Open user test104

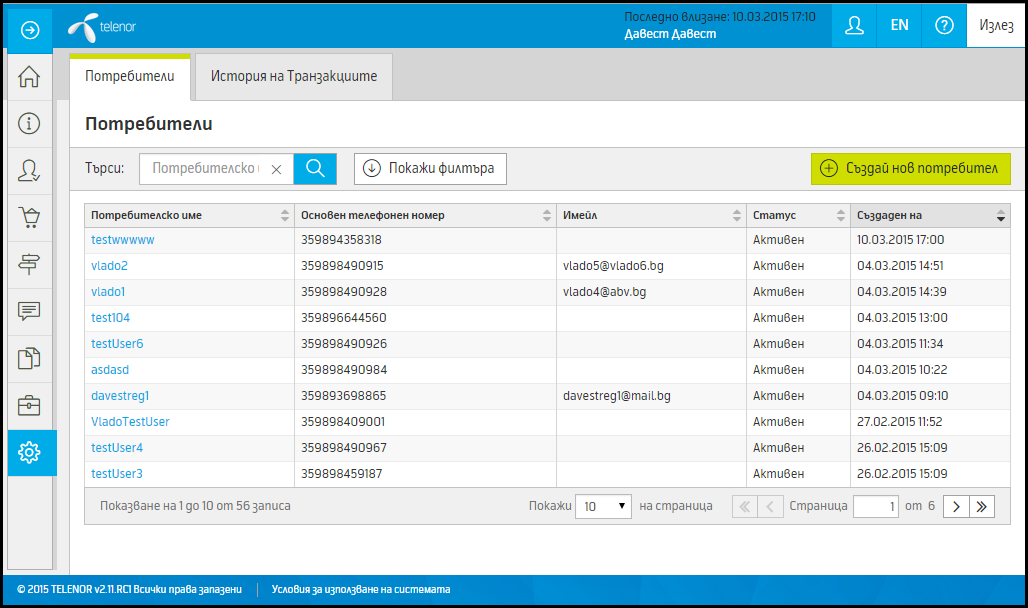tap(110, 317)
